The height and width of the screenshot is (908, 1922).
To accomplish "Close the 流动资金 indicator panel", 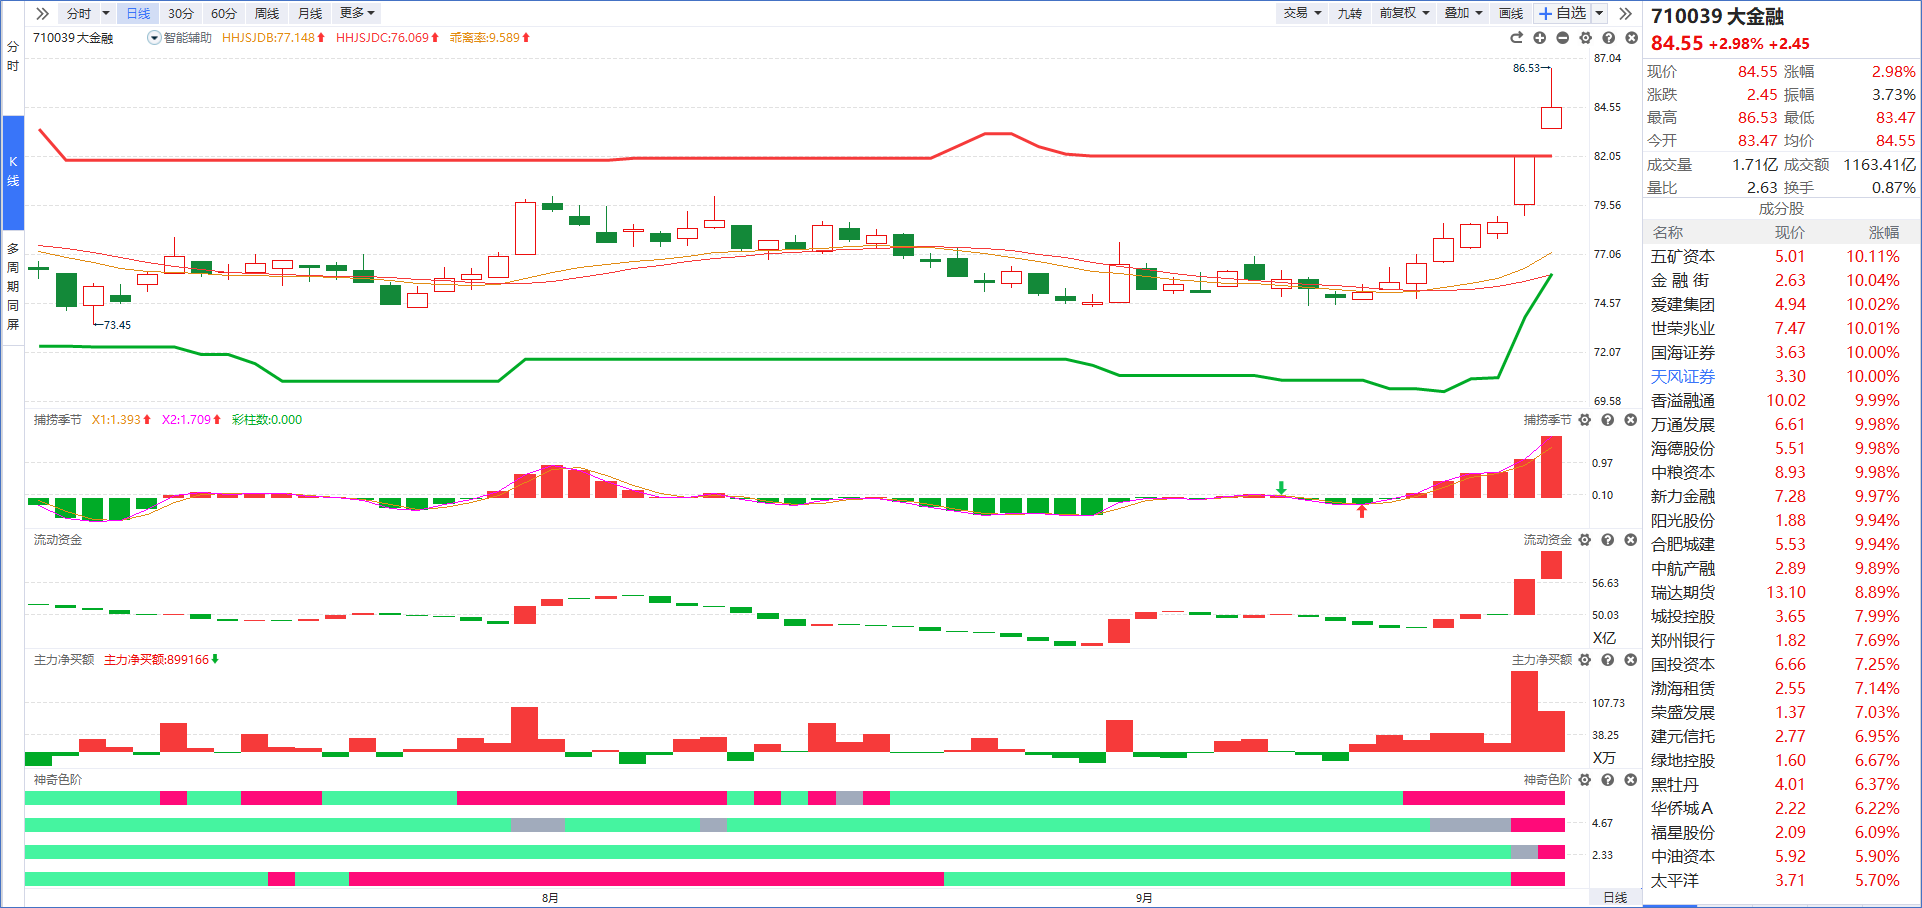I will coord(1630,540).
